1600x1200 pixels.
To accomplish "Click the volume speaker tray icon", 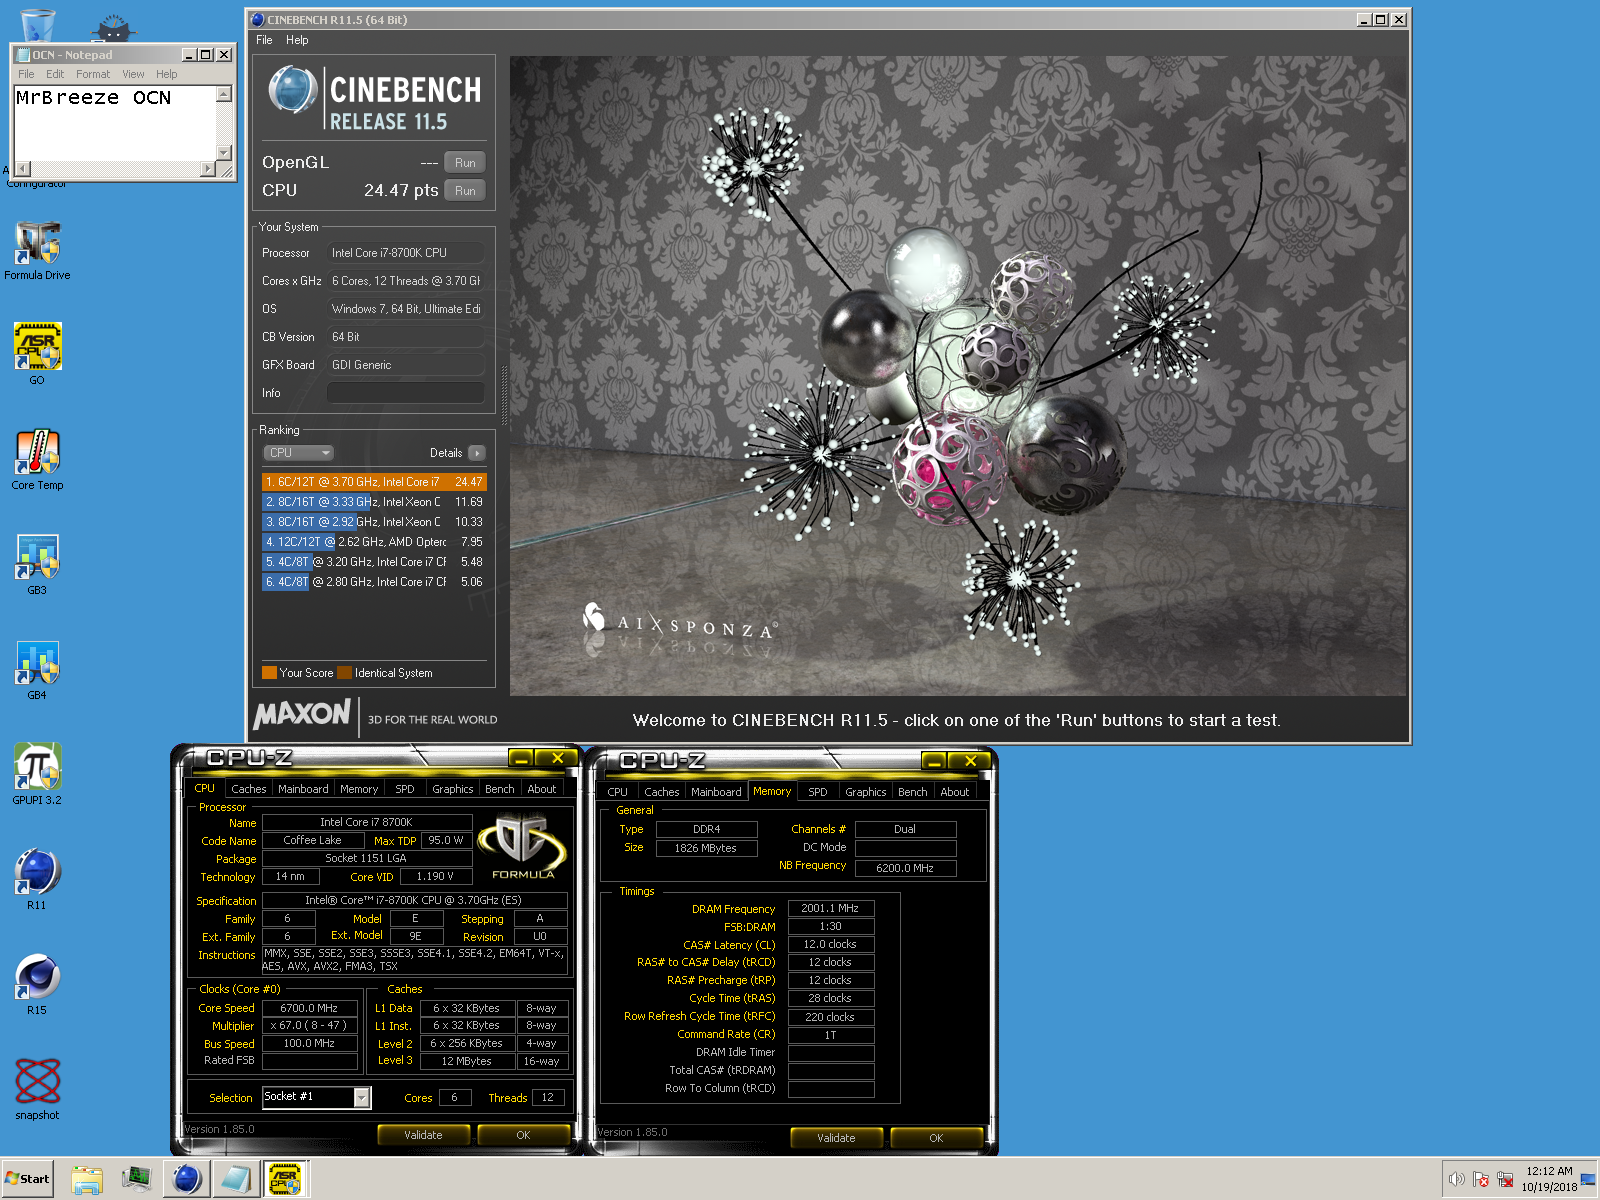I will pos(1456,1180).
